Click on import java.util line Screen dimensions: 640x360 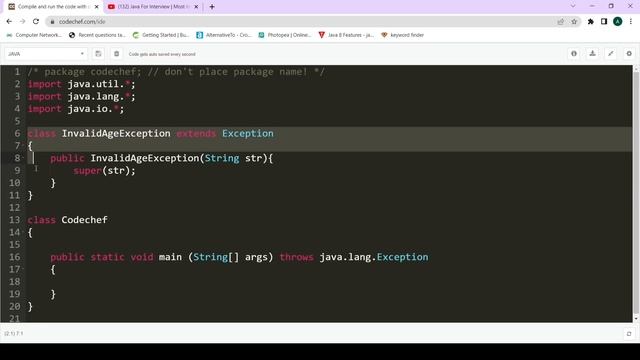(81, 84)
